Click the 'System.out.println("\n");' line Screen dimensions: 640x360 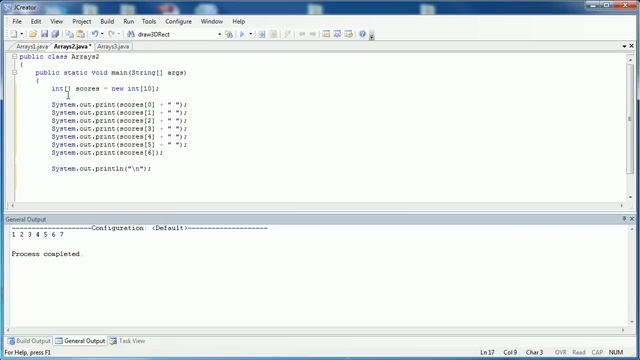click(101, 169)
